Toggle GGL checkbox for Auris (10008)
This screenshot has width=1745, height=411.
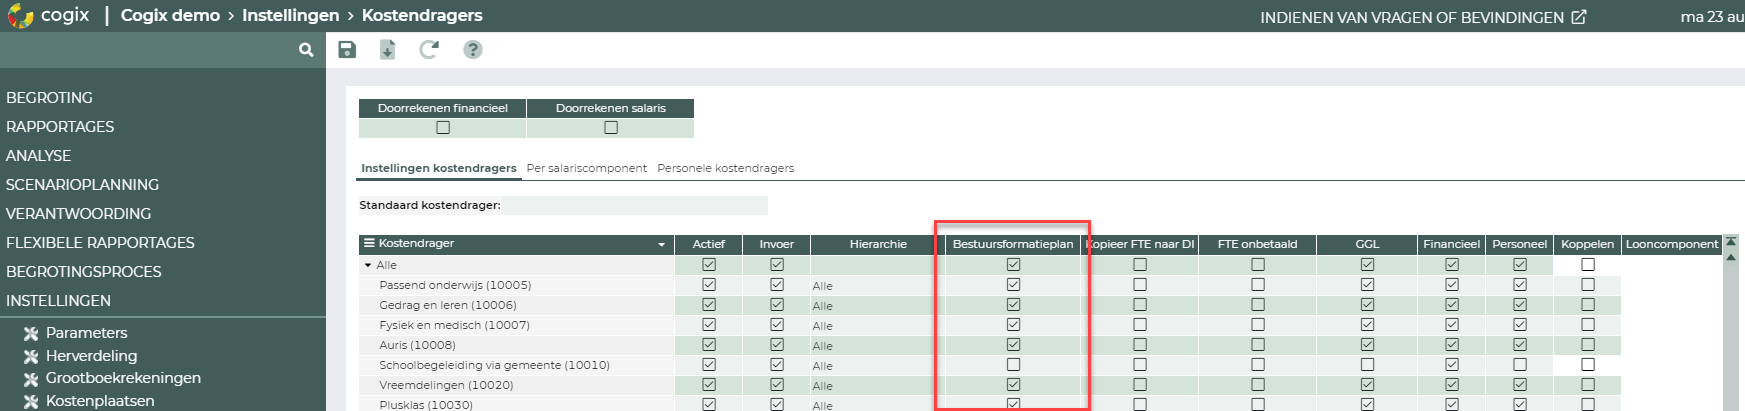click(x=1367, y=345)
